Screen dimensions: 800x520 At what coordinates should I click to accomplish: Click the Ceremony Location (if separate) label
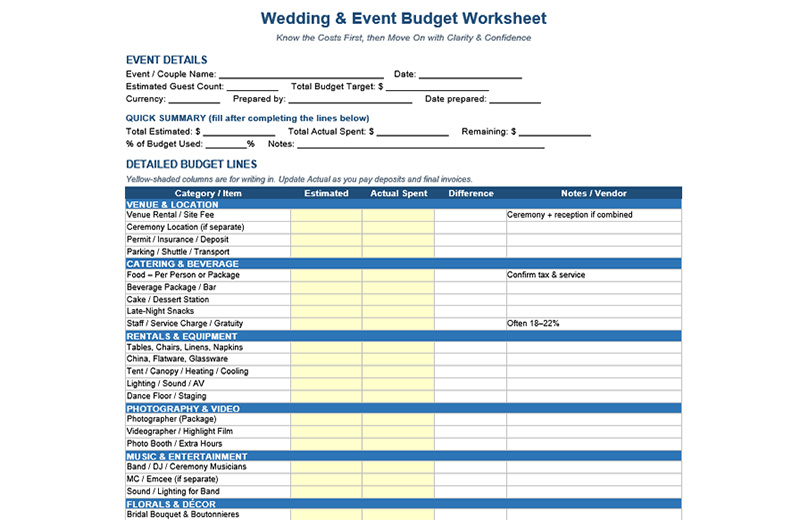tap(185, 227)
